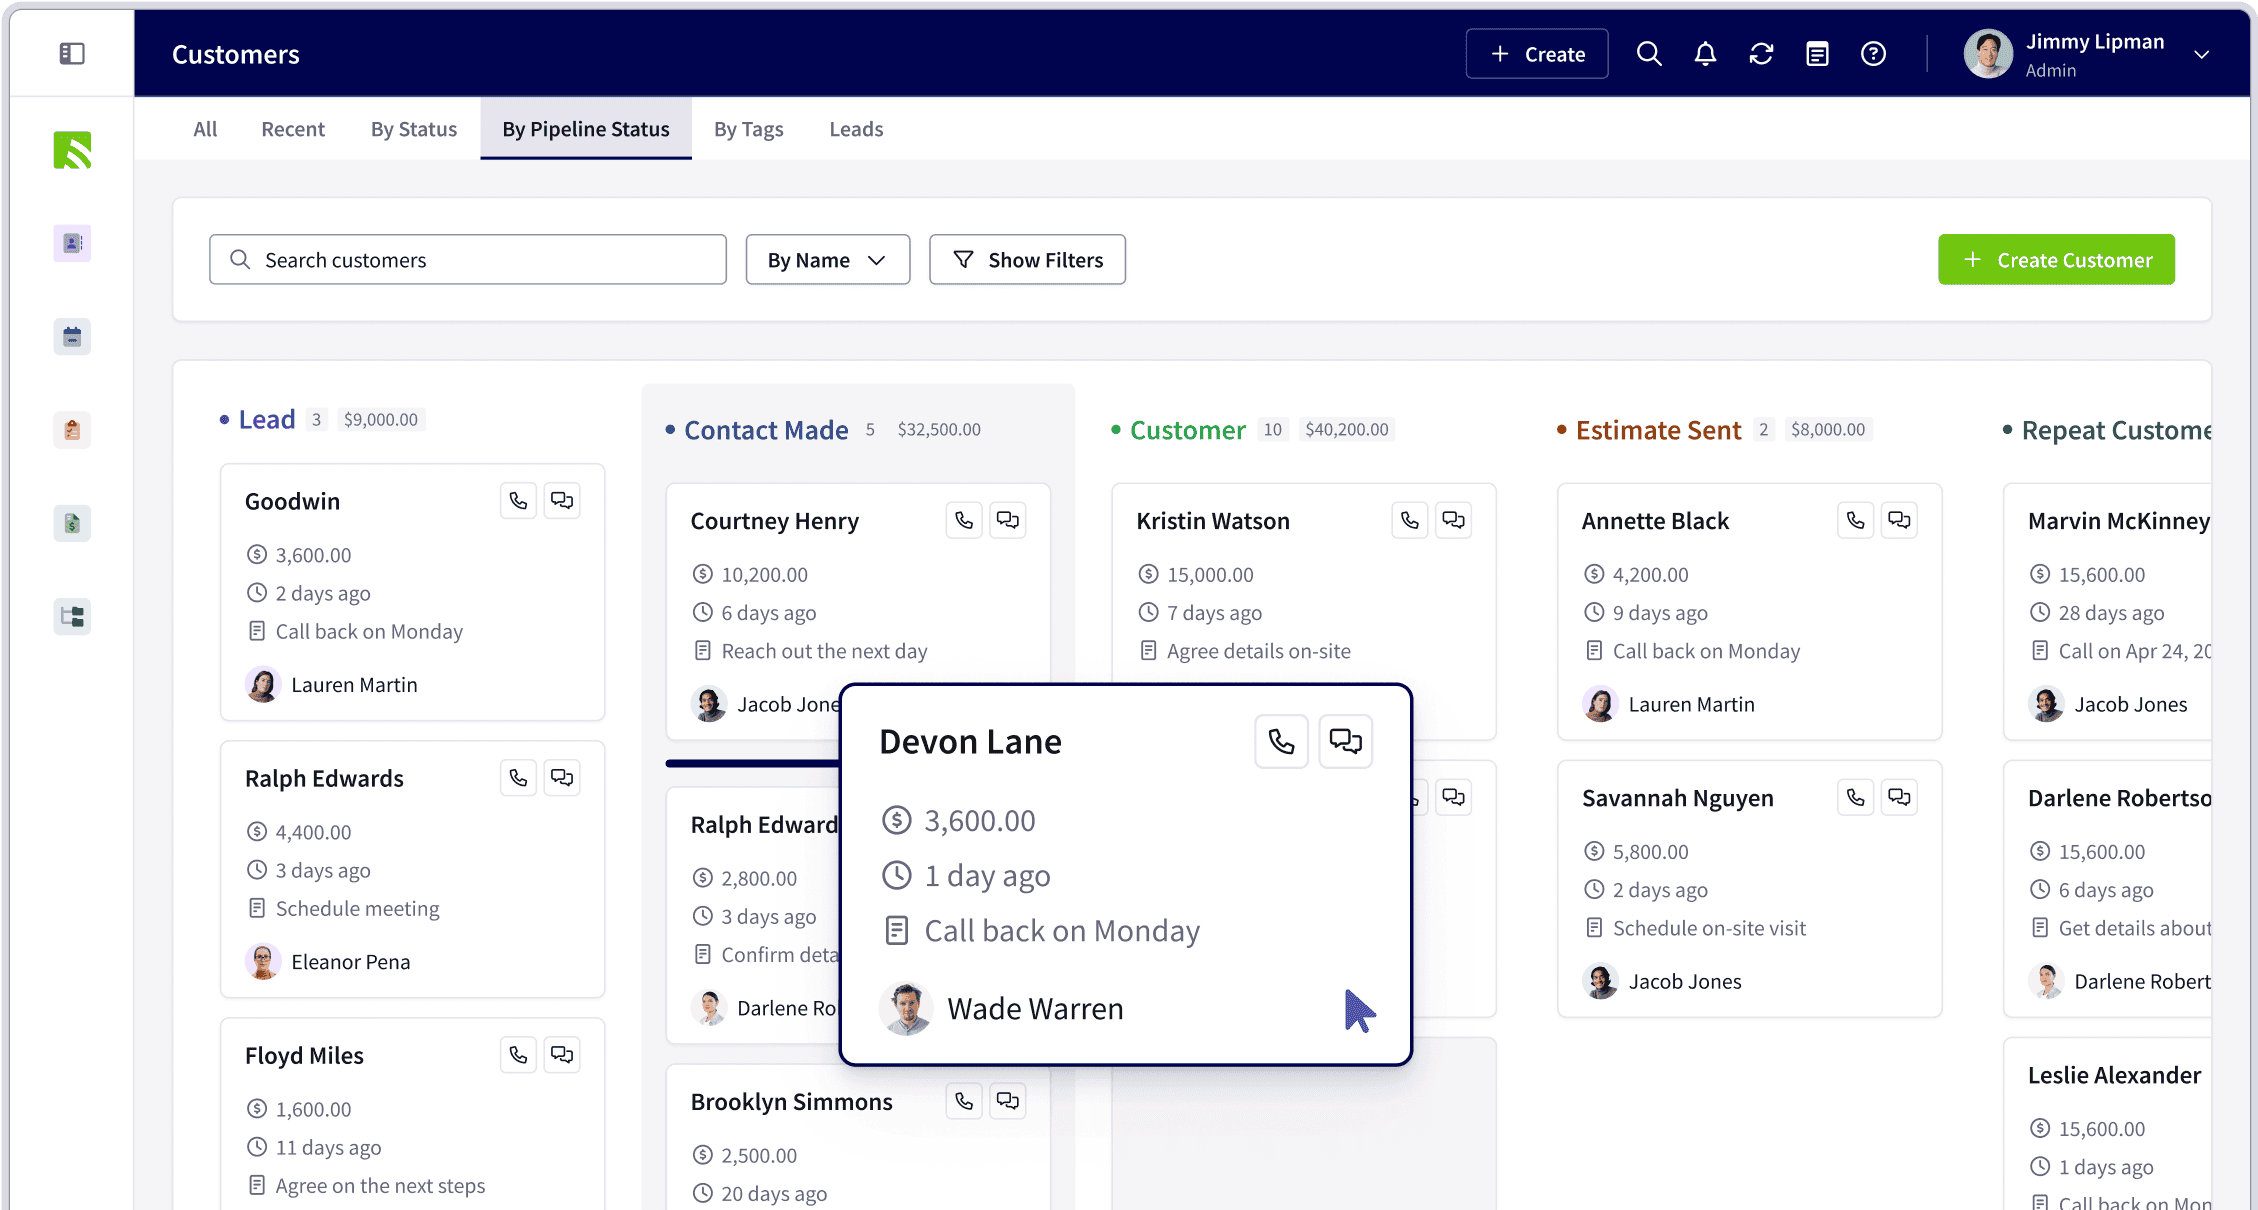This screenshot has height=1210, width=2258.
Task: Click the refresh/sync icon in navbar
Action: point(1762,54)
